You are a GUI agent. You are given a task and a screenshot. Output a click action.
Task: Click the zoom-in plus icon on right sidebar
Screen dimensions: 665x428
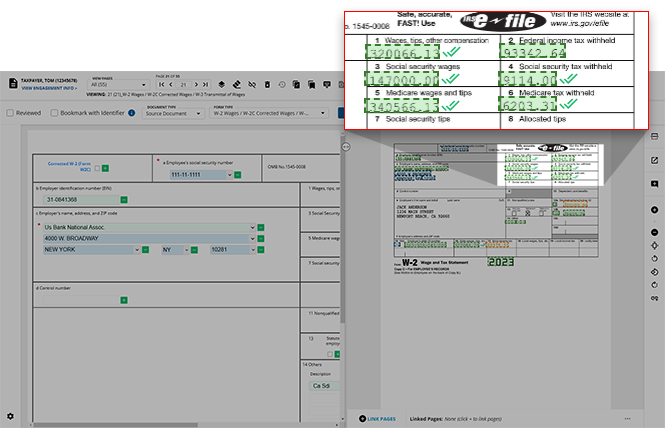coord(654,210)
